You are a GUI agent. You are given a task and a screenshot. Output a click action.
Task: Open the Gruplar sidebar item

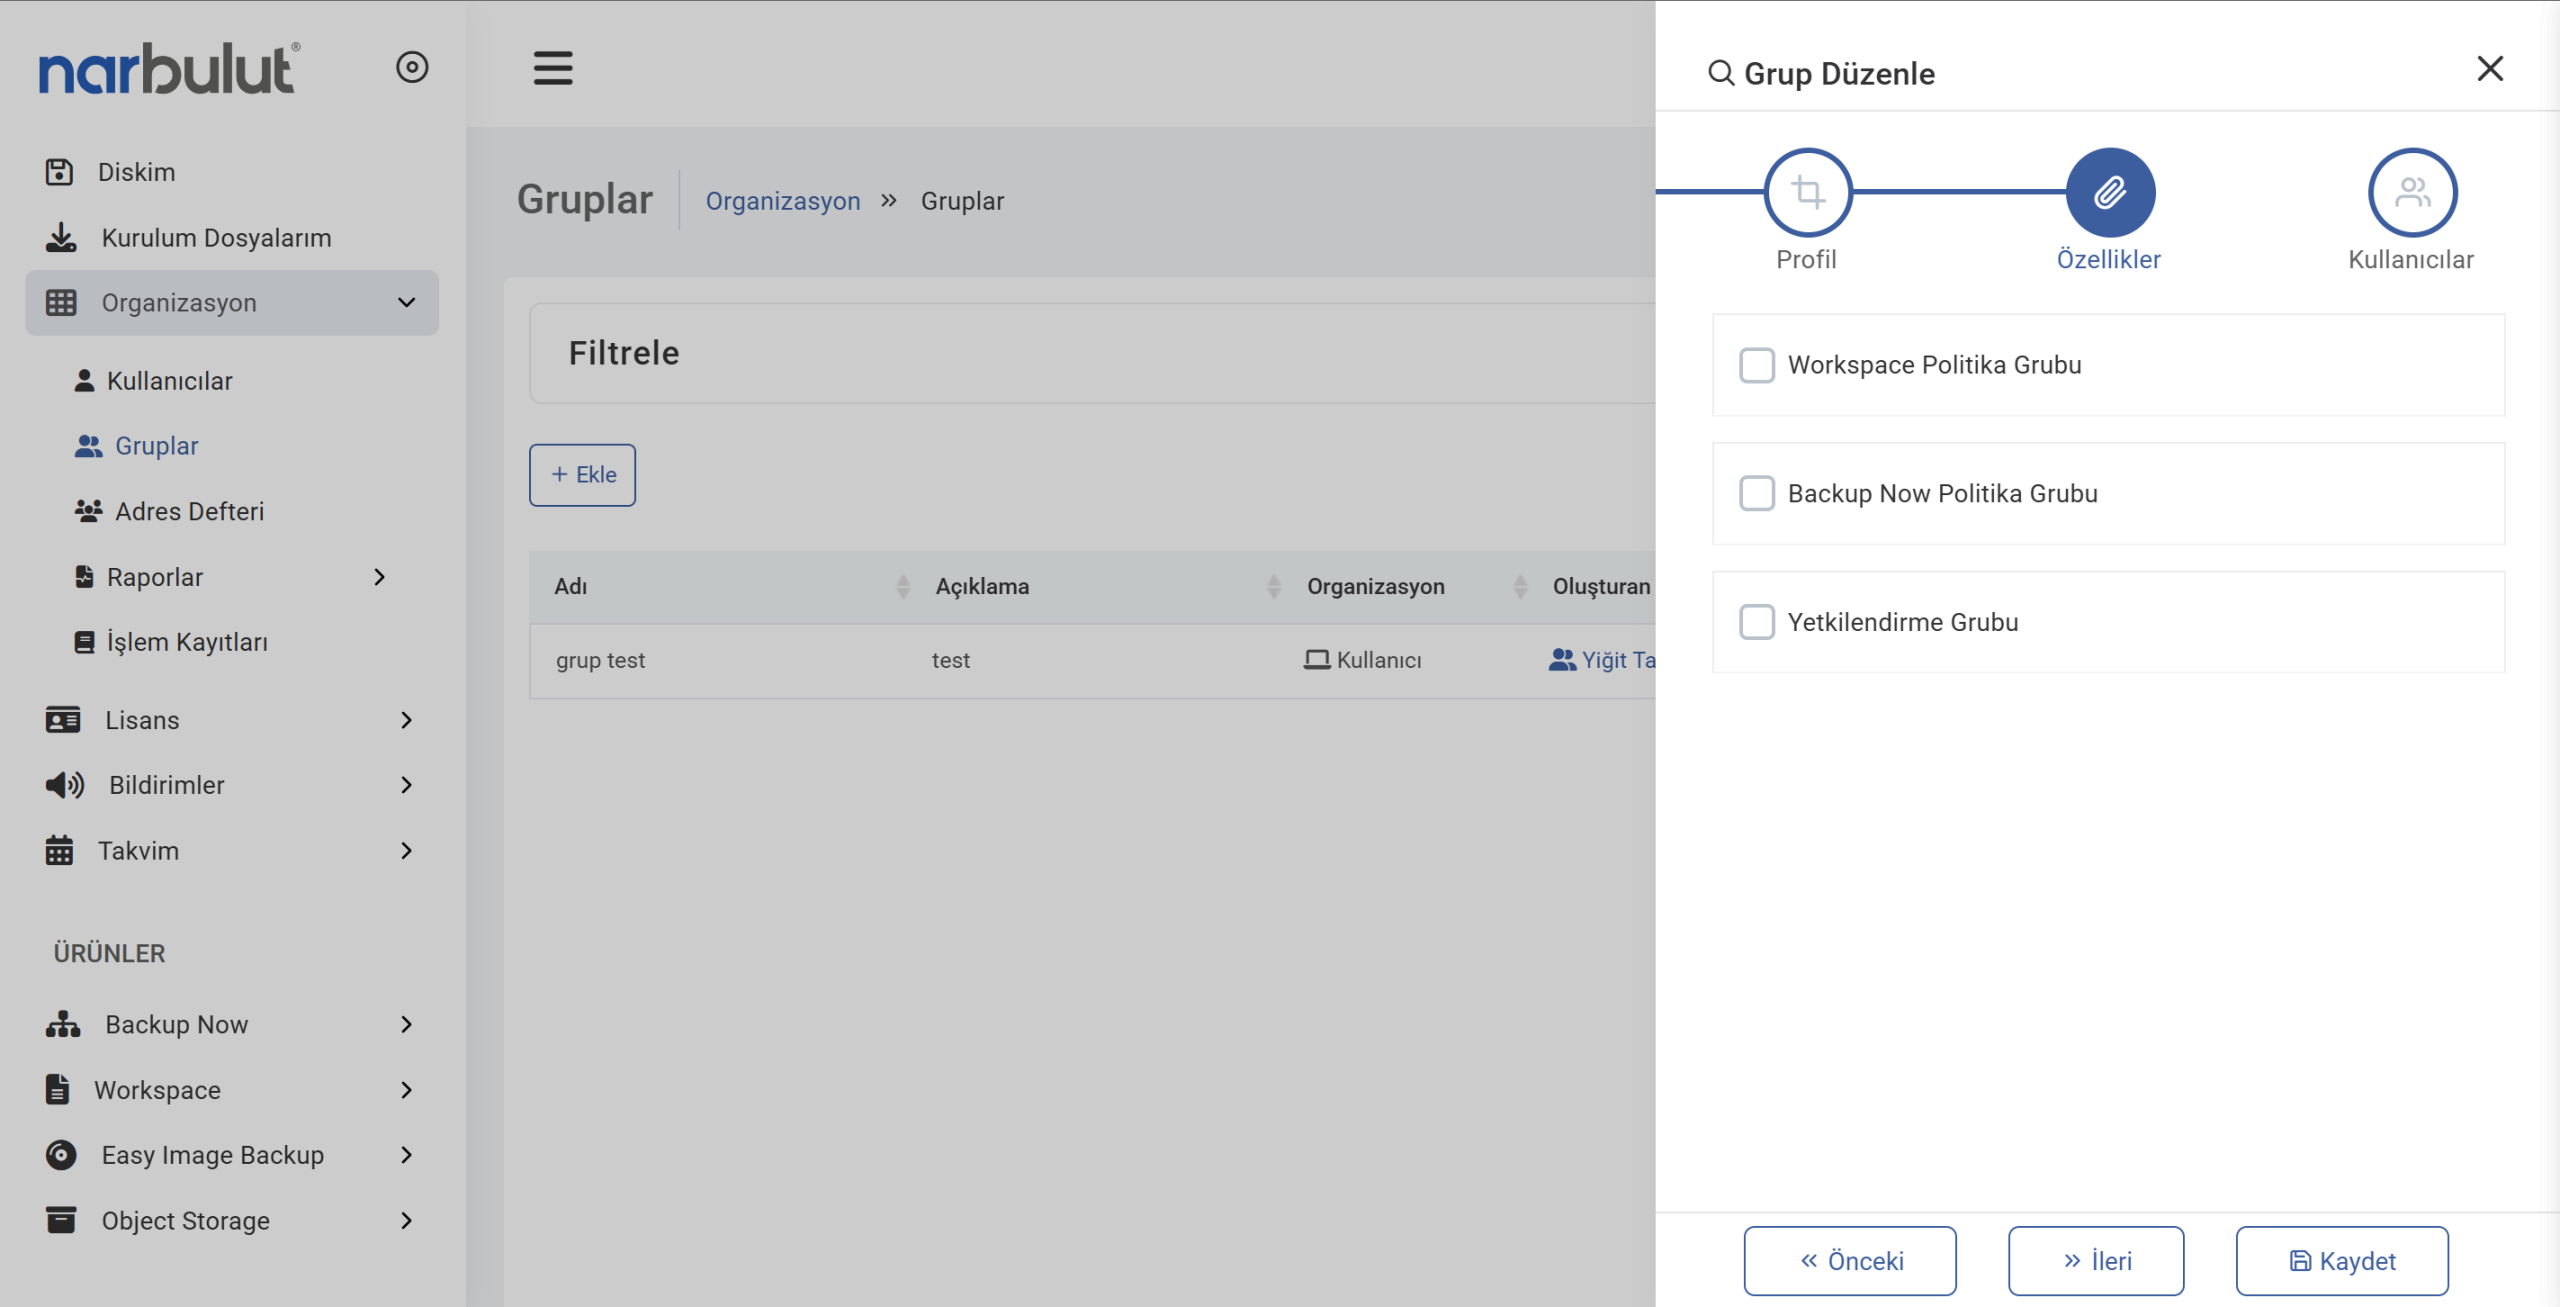tap(156, 446)
